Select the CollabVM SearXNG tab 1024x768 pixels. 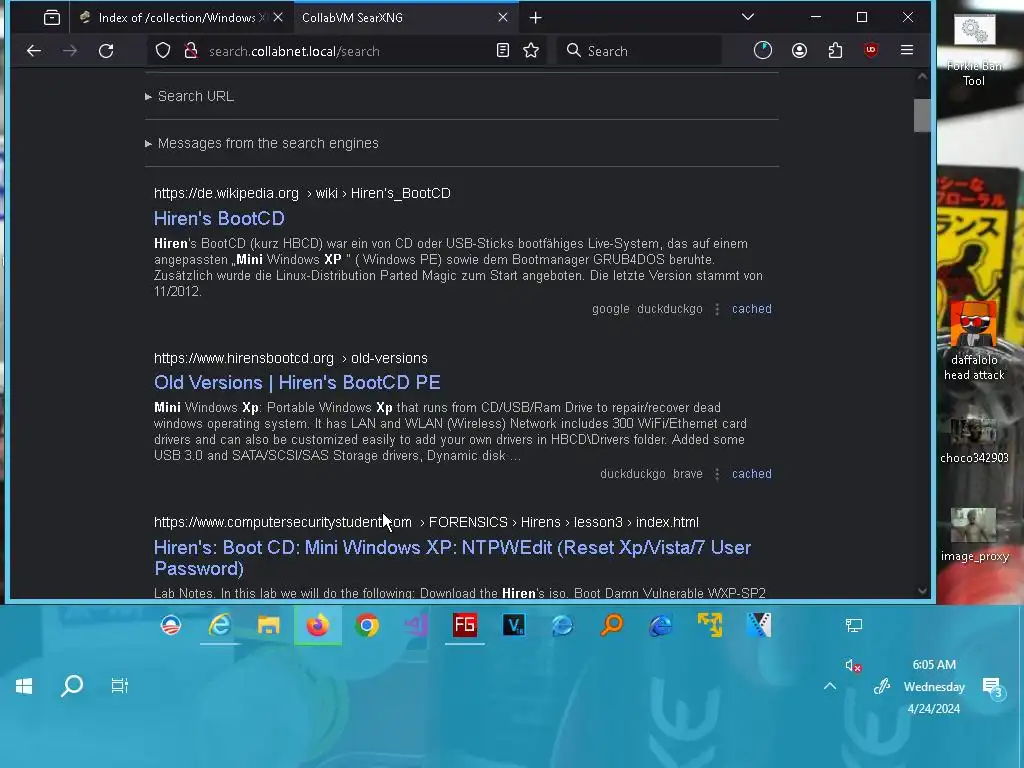pyautogui.click(x=398, y=18)
